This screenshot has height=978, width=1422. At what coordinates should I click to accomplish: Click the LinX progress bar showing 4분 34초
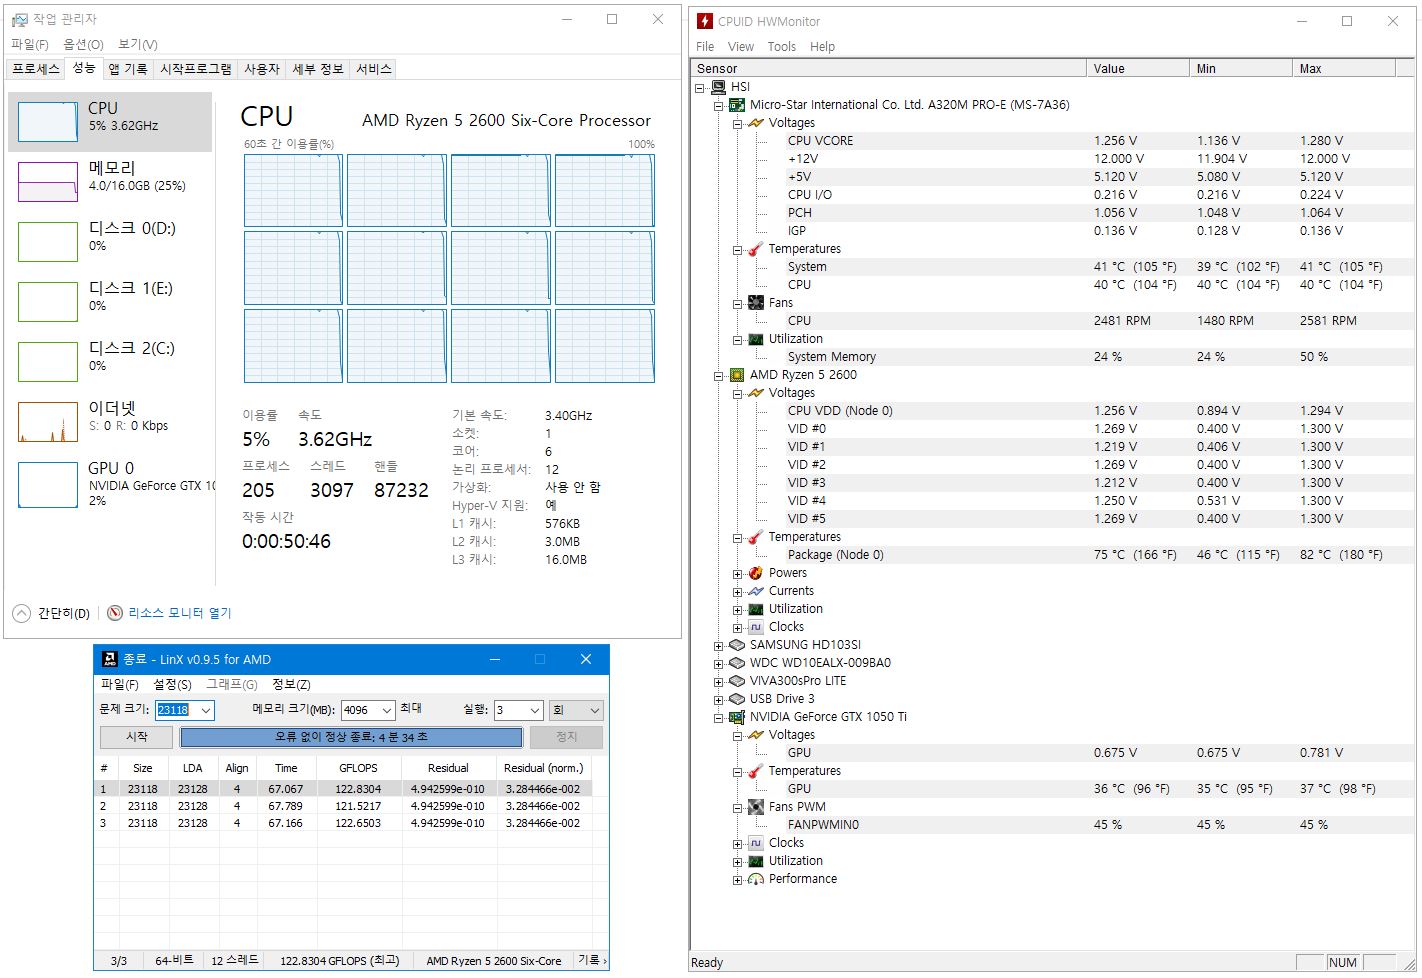point(351,737)
